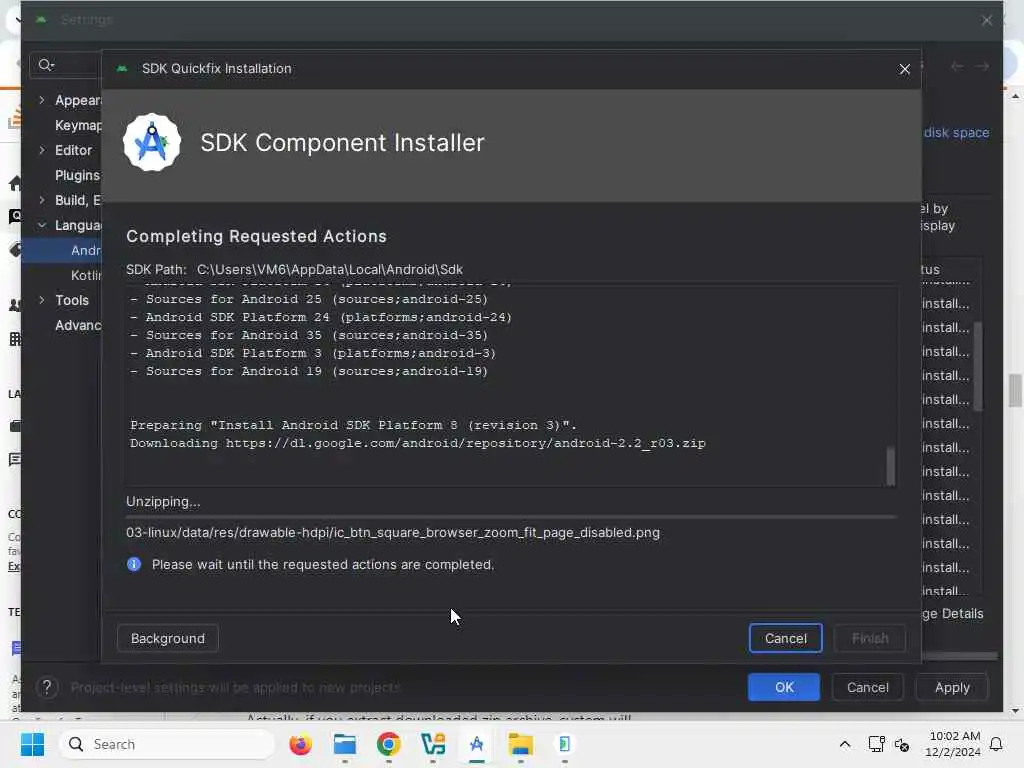Select Kotlin in the settings tree
Image resolution: width=1024 pixels, height=768 pixels.
[x=86, y=276]
